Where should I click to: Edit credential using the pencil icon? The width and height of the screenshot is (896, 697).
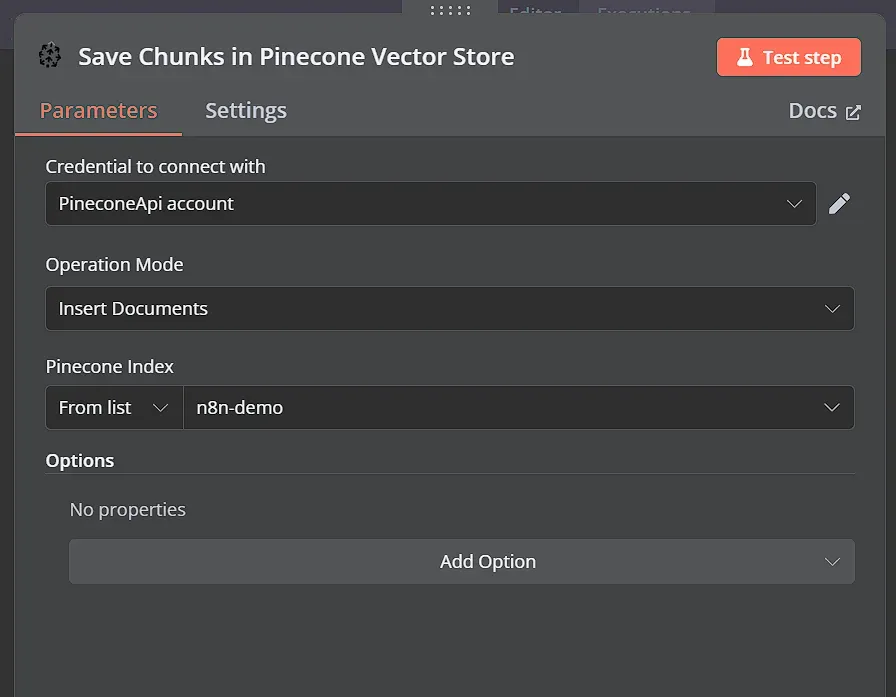840,203
